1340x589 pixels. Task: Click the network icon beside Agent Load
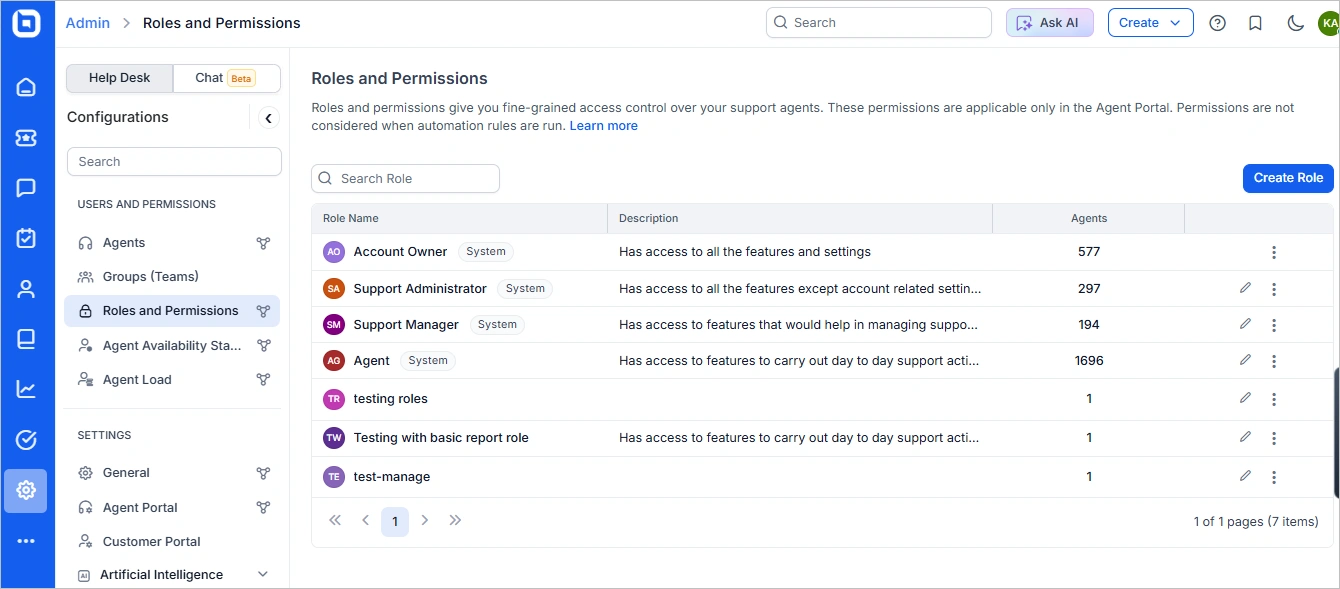coord(263,380)
